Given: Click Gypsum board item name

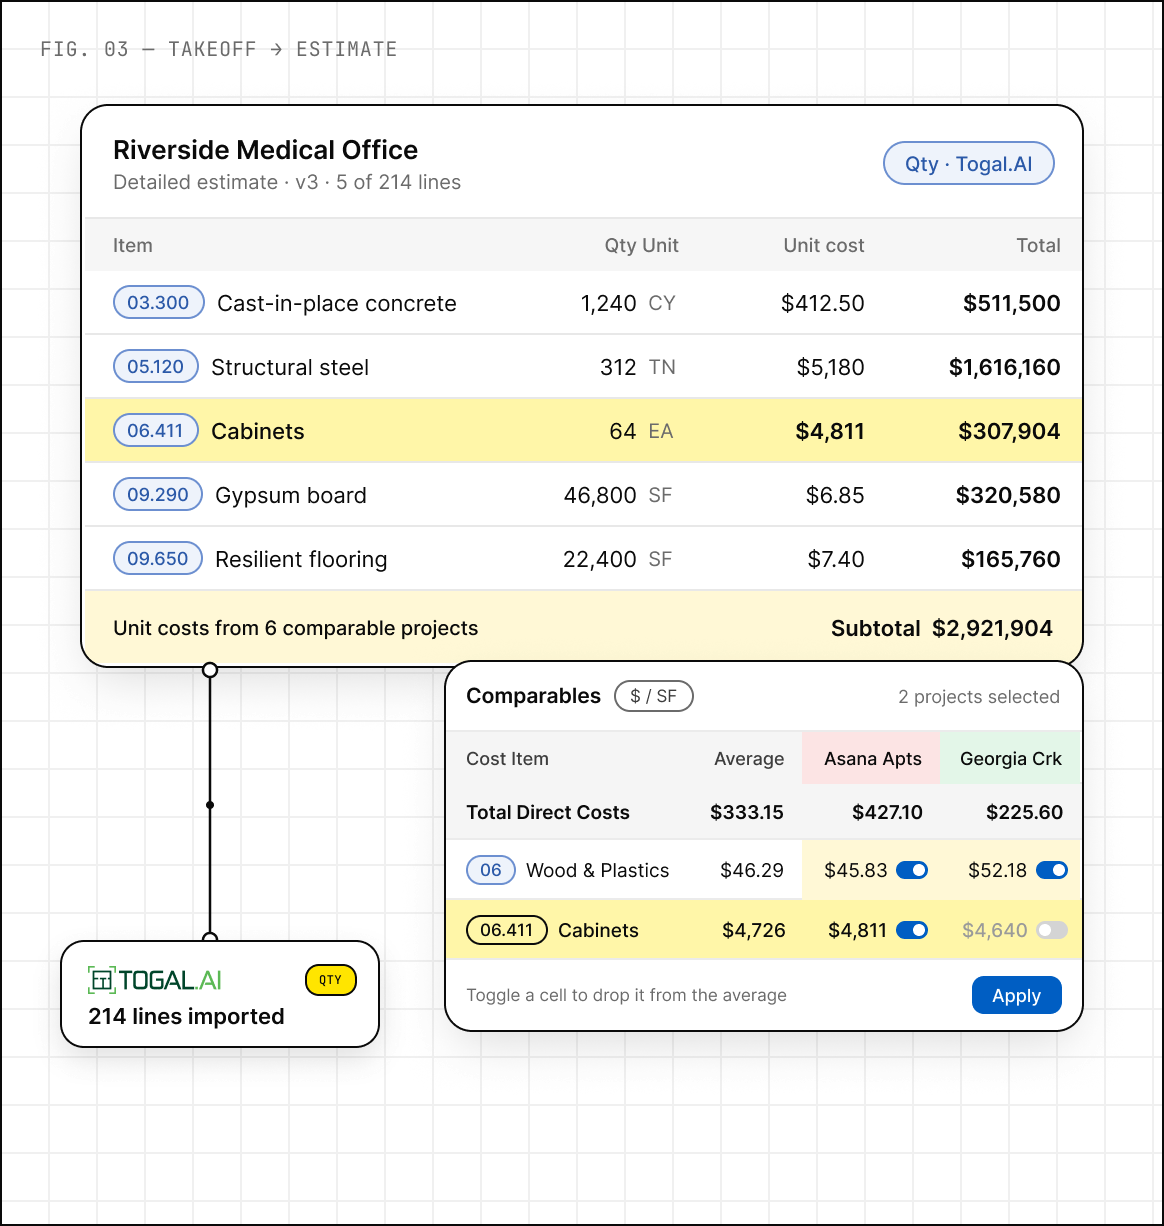Looking at the screenshot, I should click(291, 495).
